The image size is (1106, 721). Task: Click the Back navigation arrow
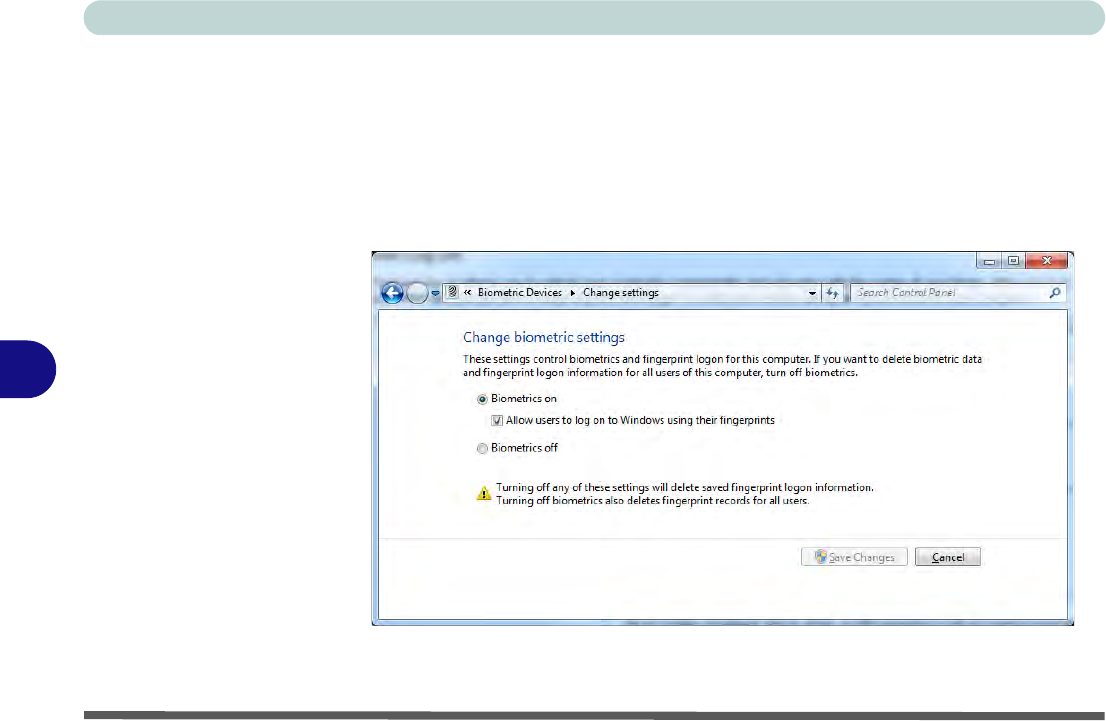point(392,293)
